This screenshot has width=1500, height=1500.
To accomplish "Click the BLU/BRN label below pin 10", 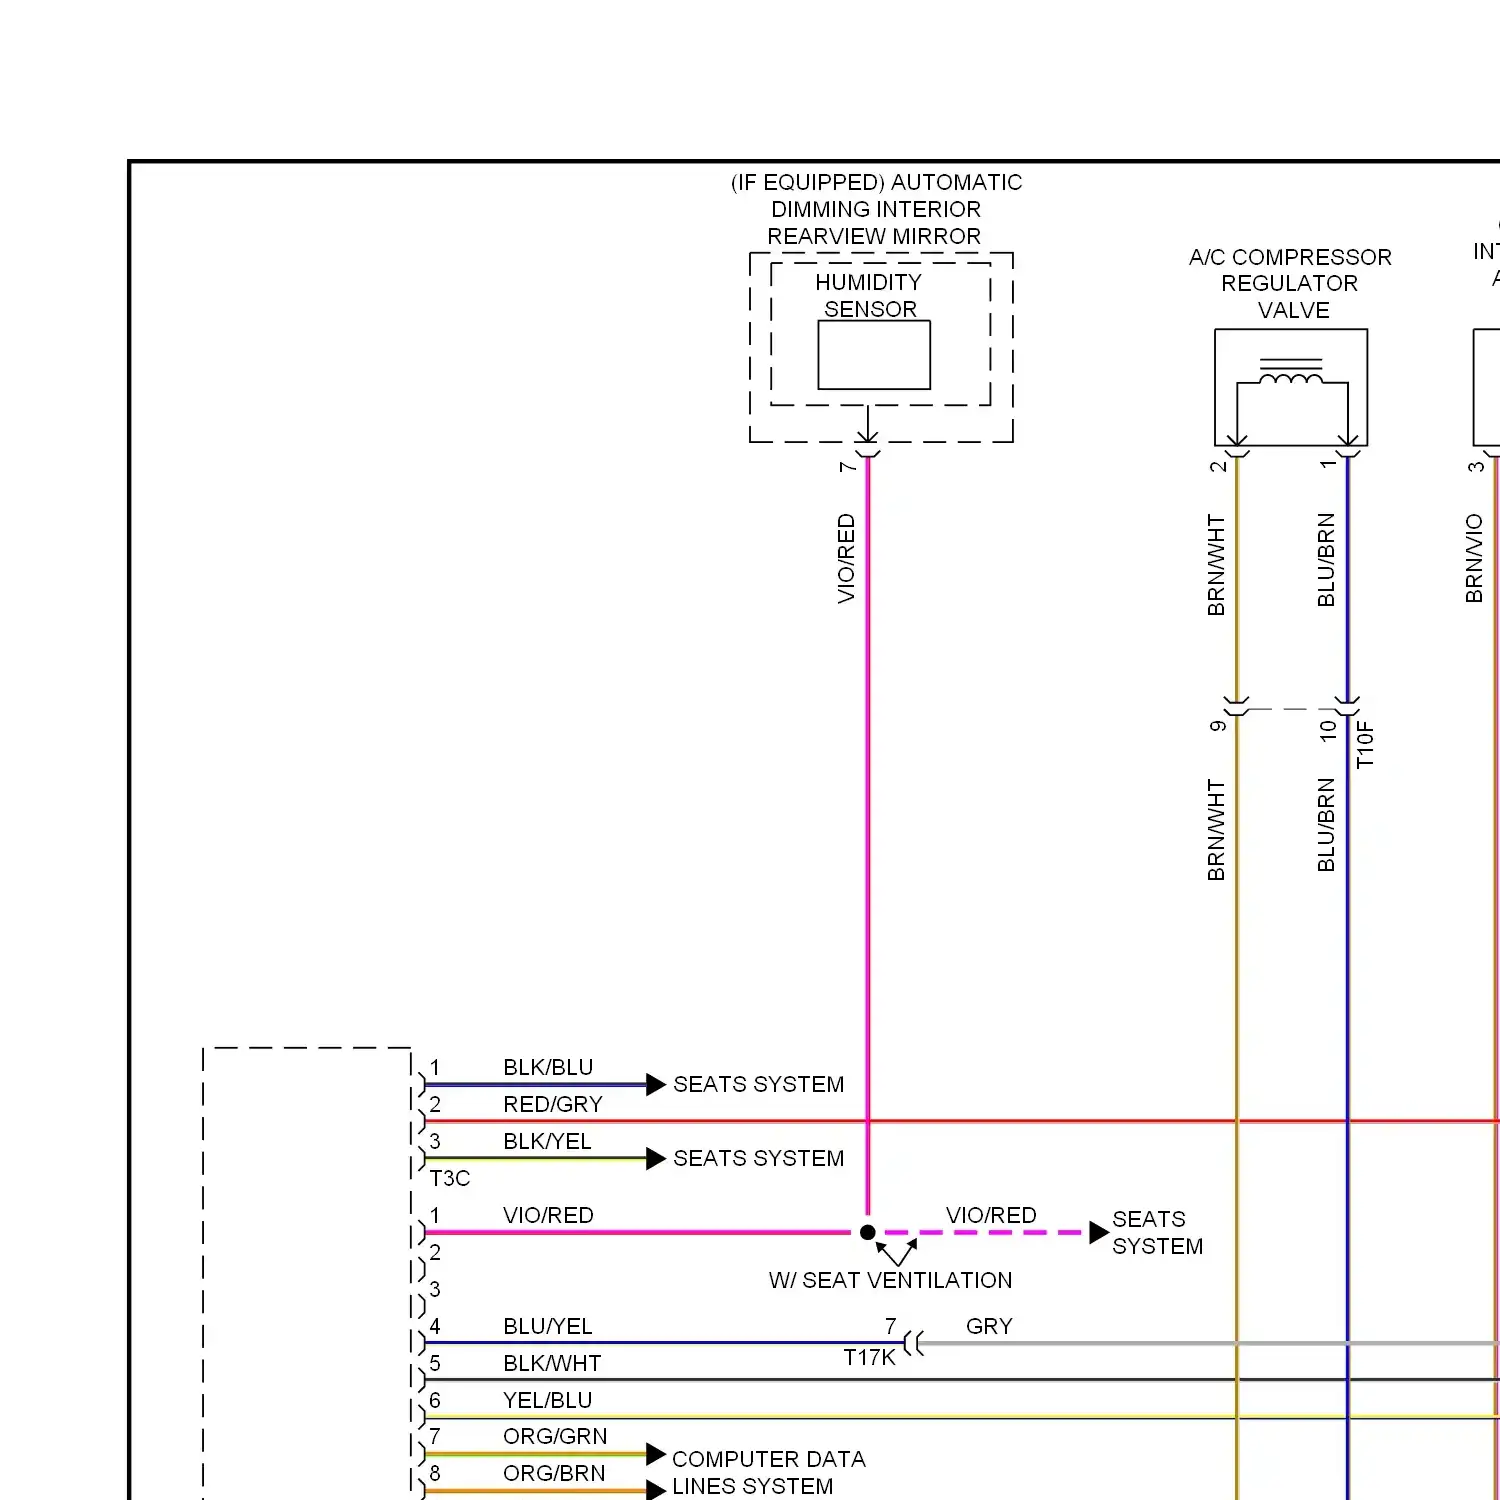I will (x=1326, y=825).
